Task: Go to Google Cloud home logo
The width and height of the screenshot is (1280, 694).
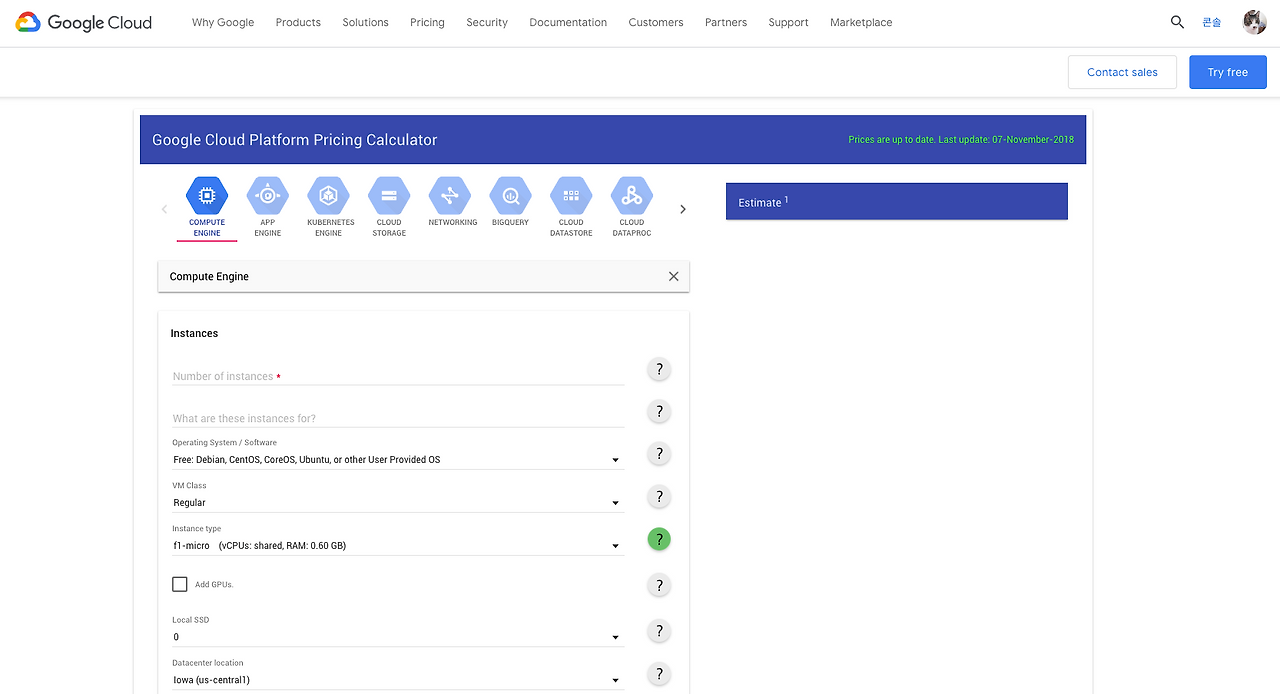Action: 84,22
